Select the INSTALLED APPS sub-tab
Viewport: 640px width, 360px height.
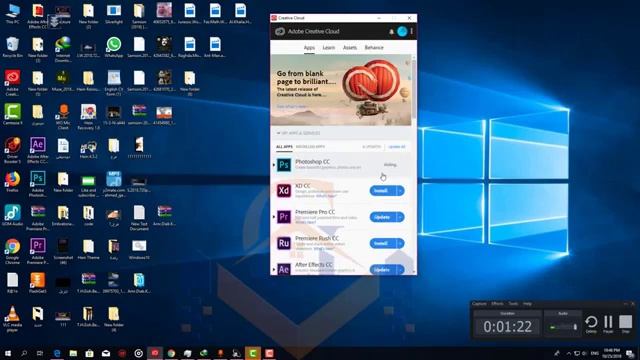coord(310,147)
